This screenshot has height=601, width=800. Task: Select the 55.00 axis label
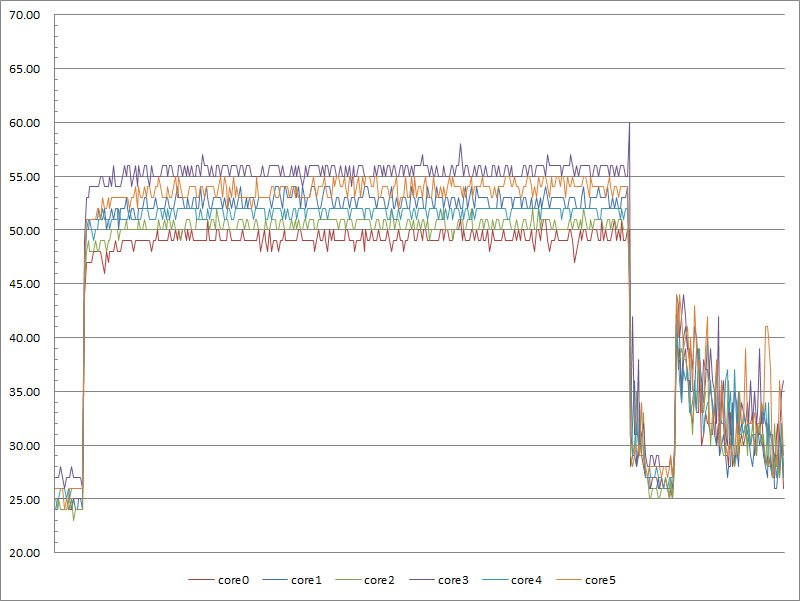point(24,177)
